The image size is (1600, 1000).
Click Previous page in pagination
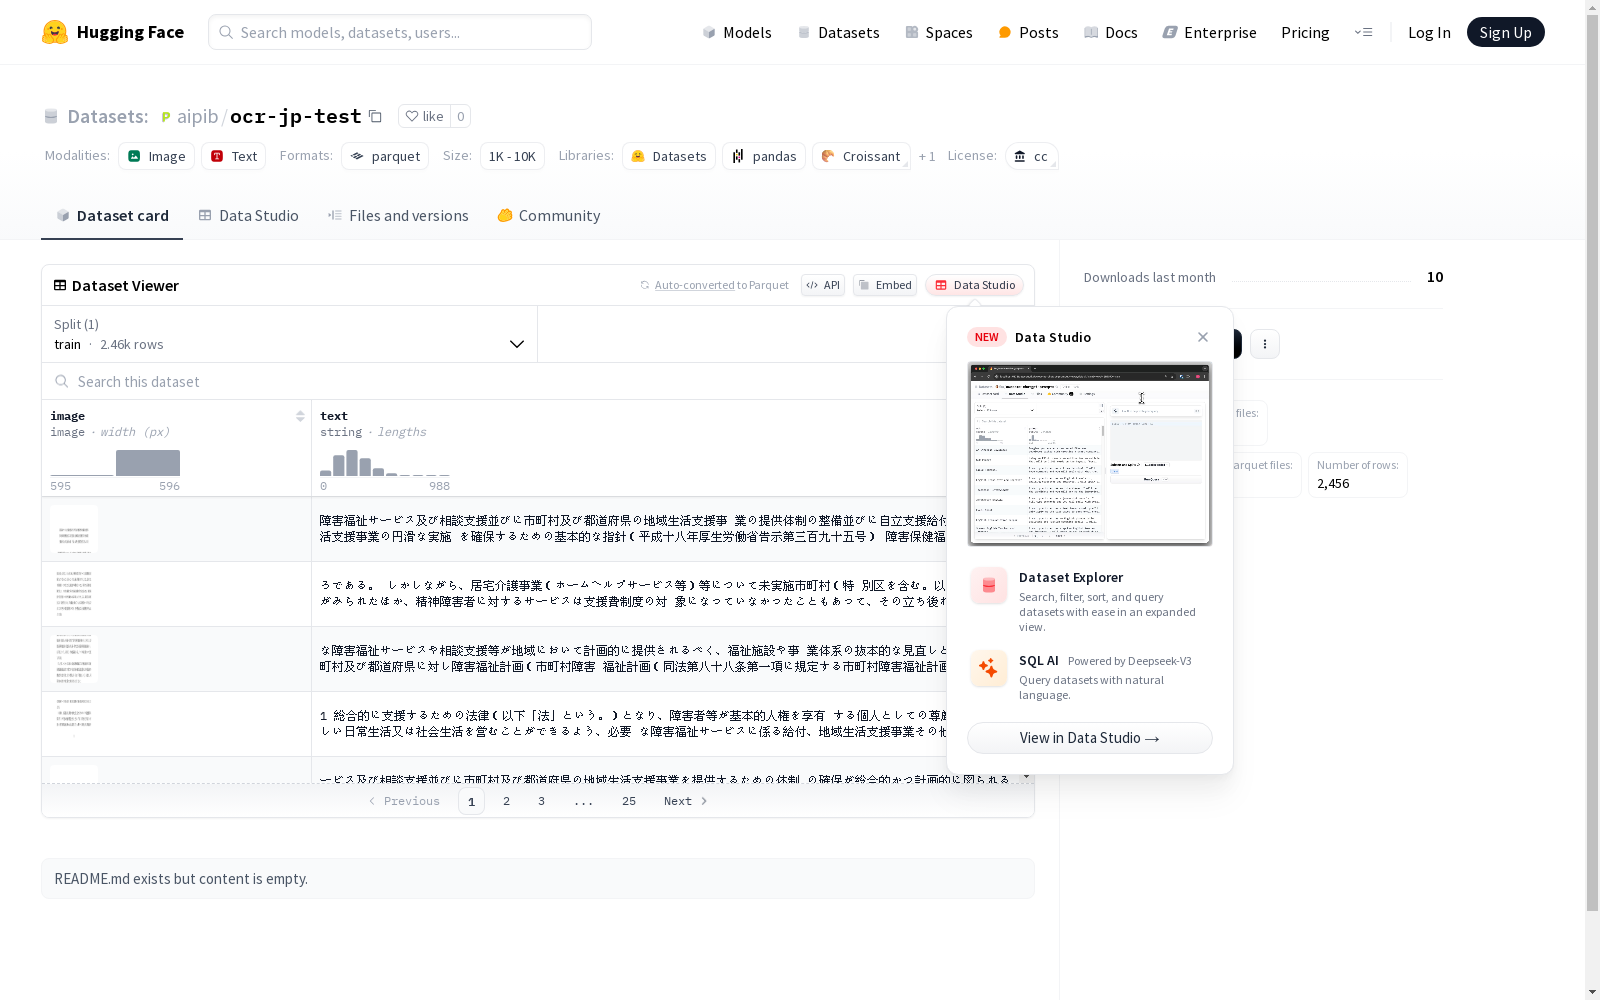click(x=404, y=801)
